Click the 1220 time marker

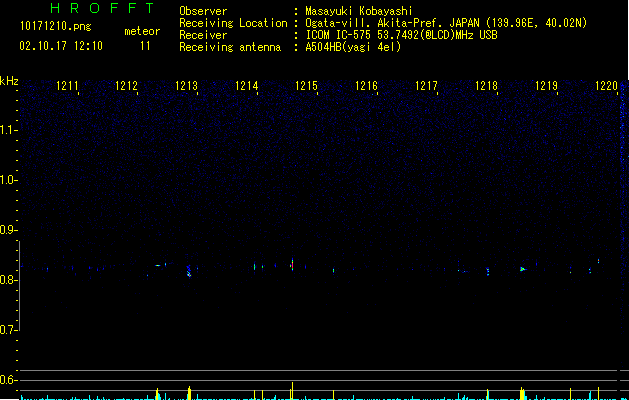(607, 86)
